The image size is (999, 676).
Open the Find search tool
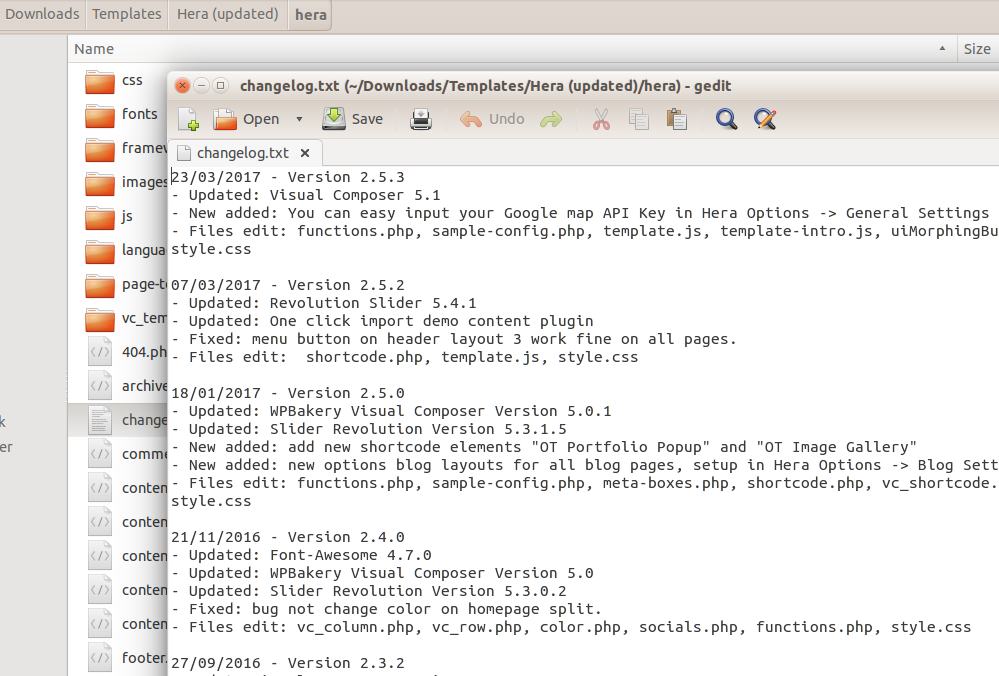click(727, 119)
